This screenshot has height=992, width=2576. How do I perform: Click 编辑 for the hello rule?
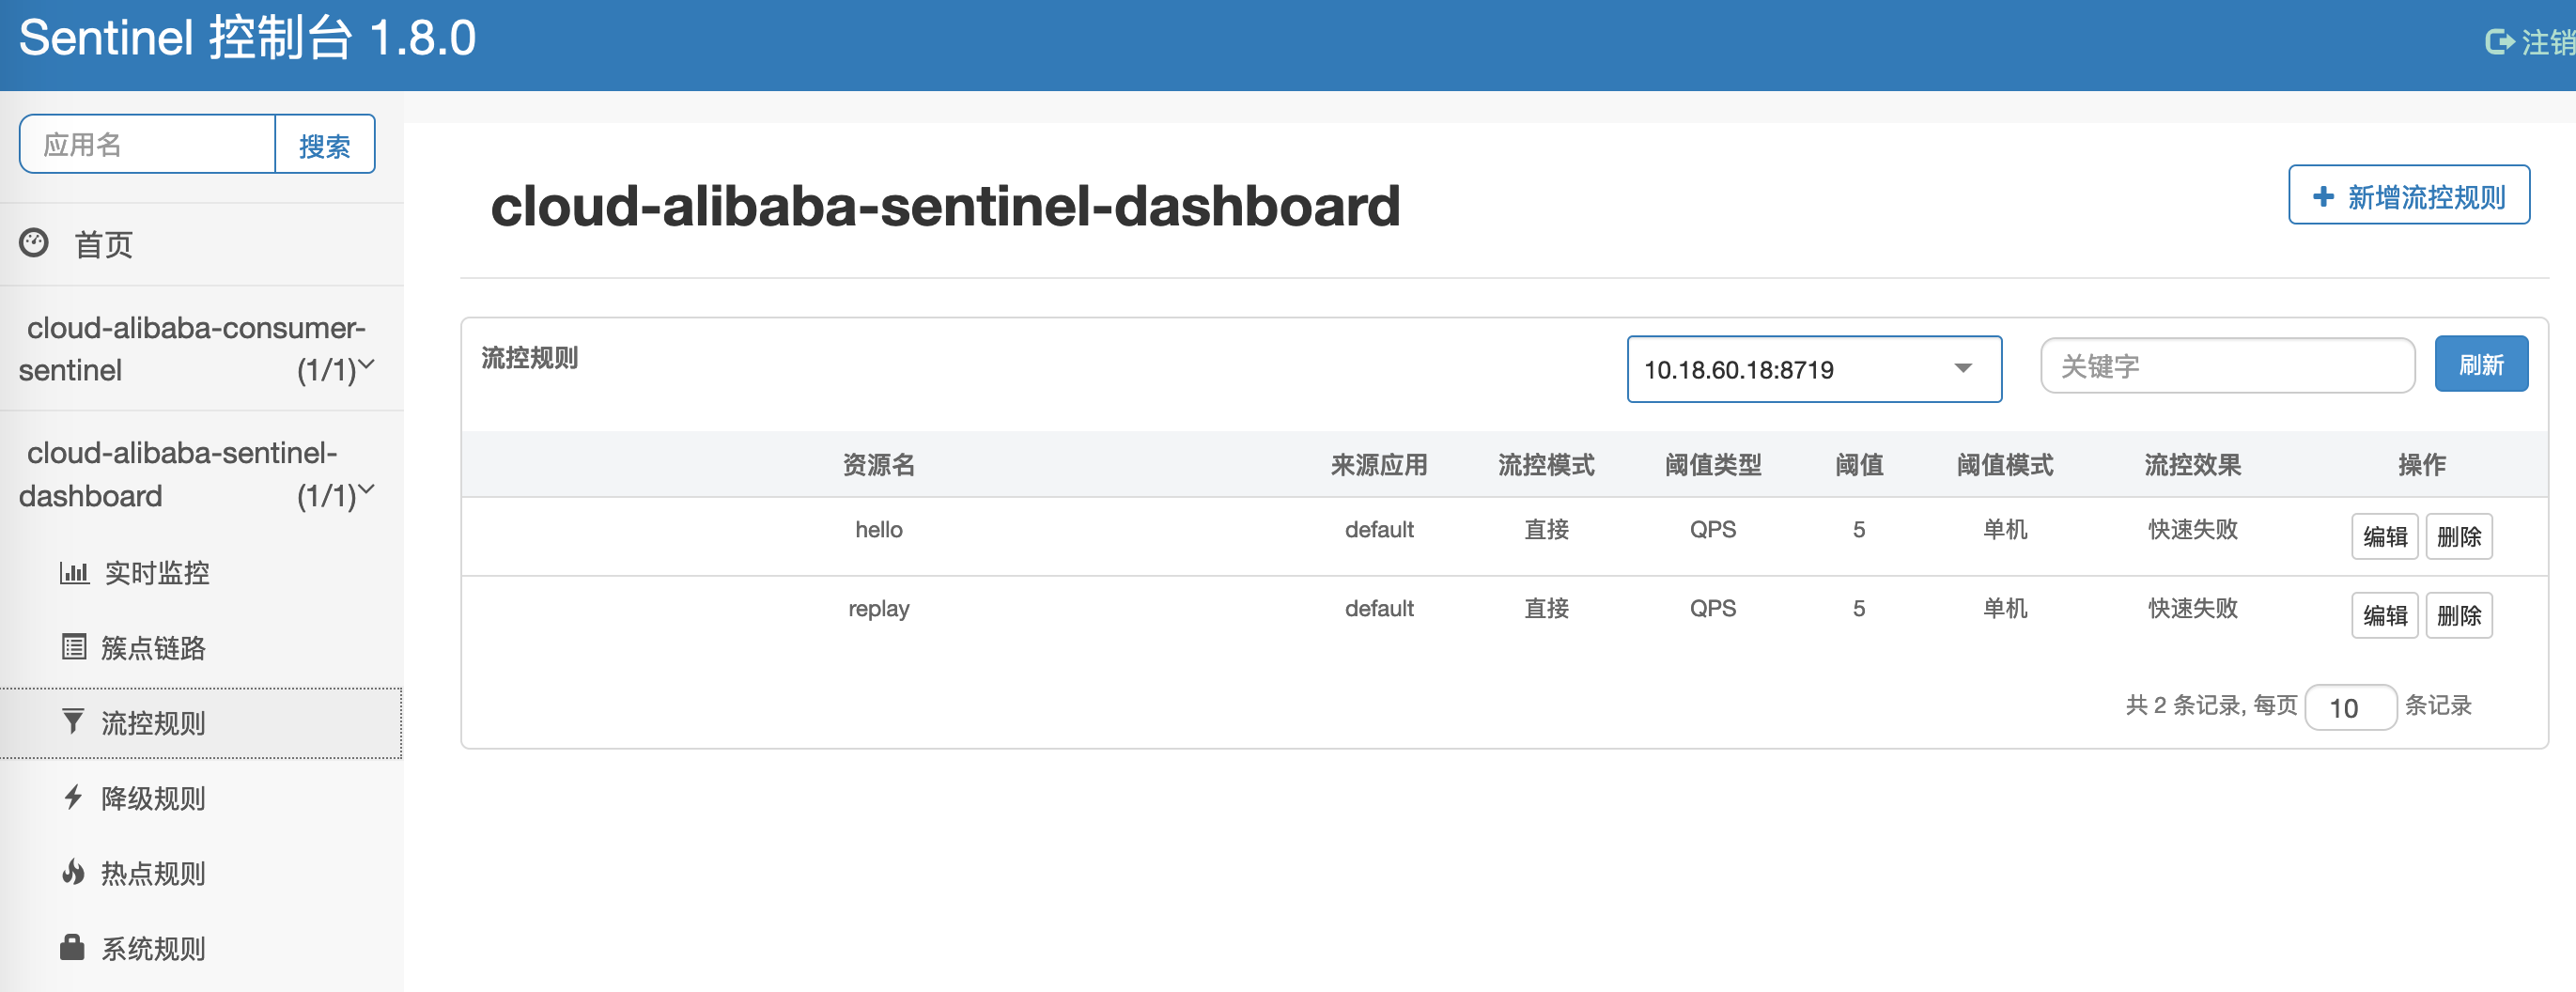[2384, 537]
